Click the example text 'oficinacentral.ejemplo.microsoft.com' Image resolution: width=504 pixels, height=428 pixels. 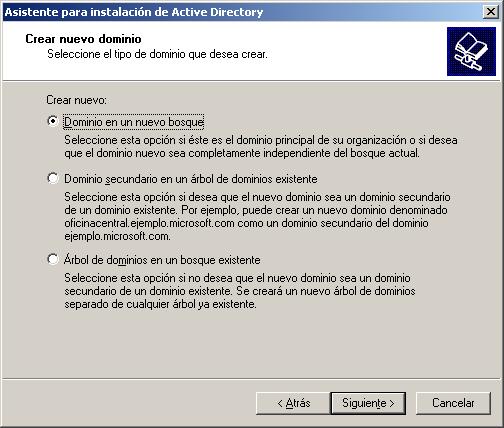[149, 223]
